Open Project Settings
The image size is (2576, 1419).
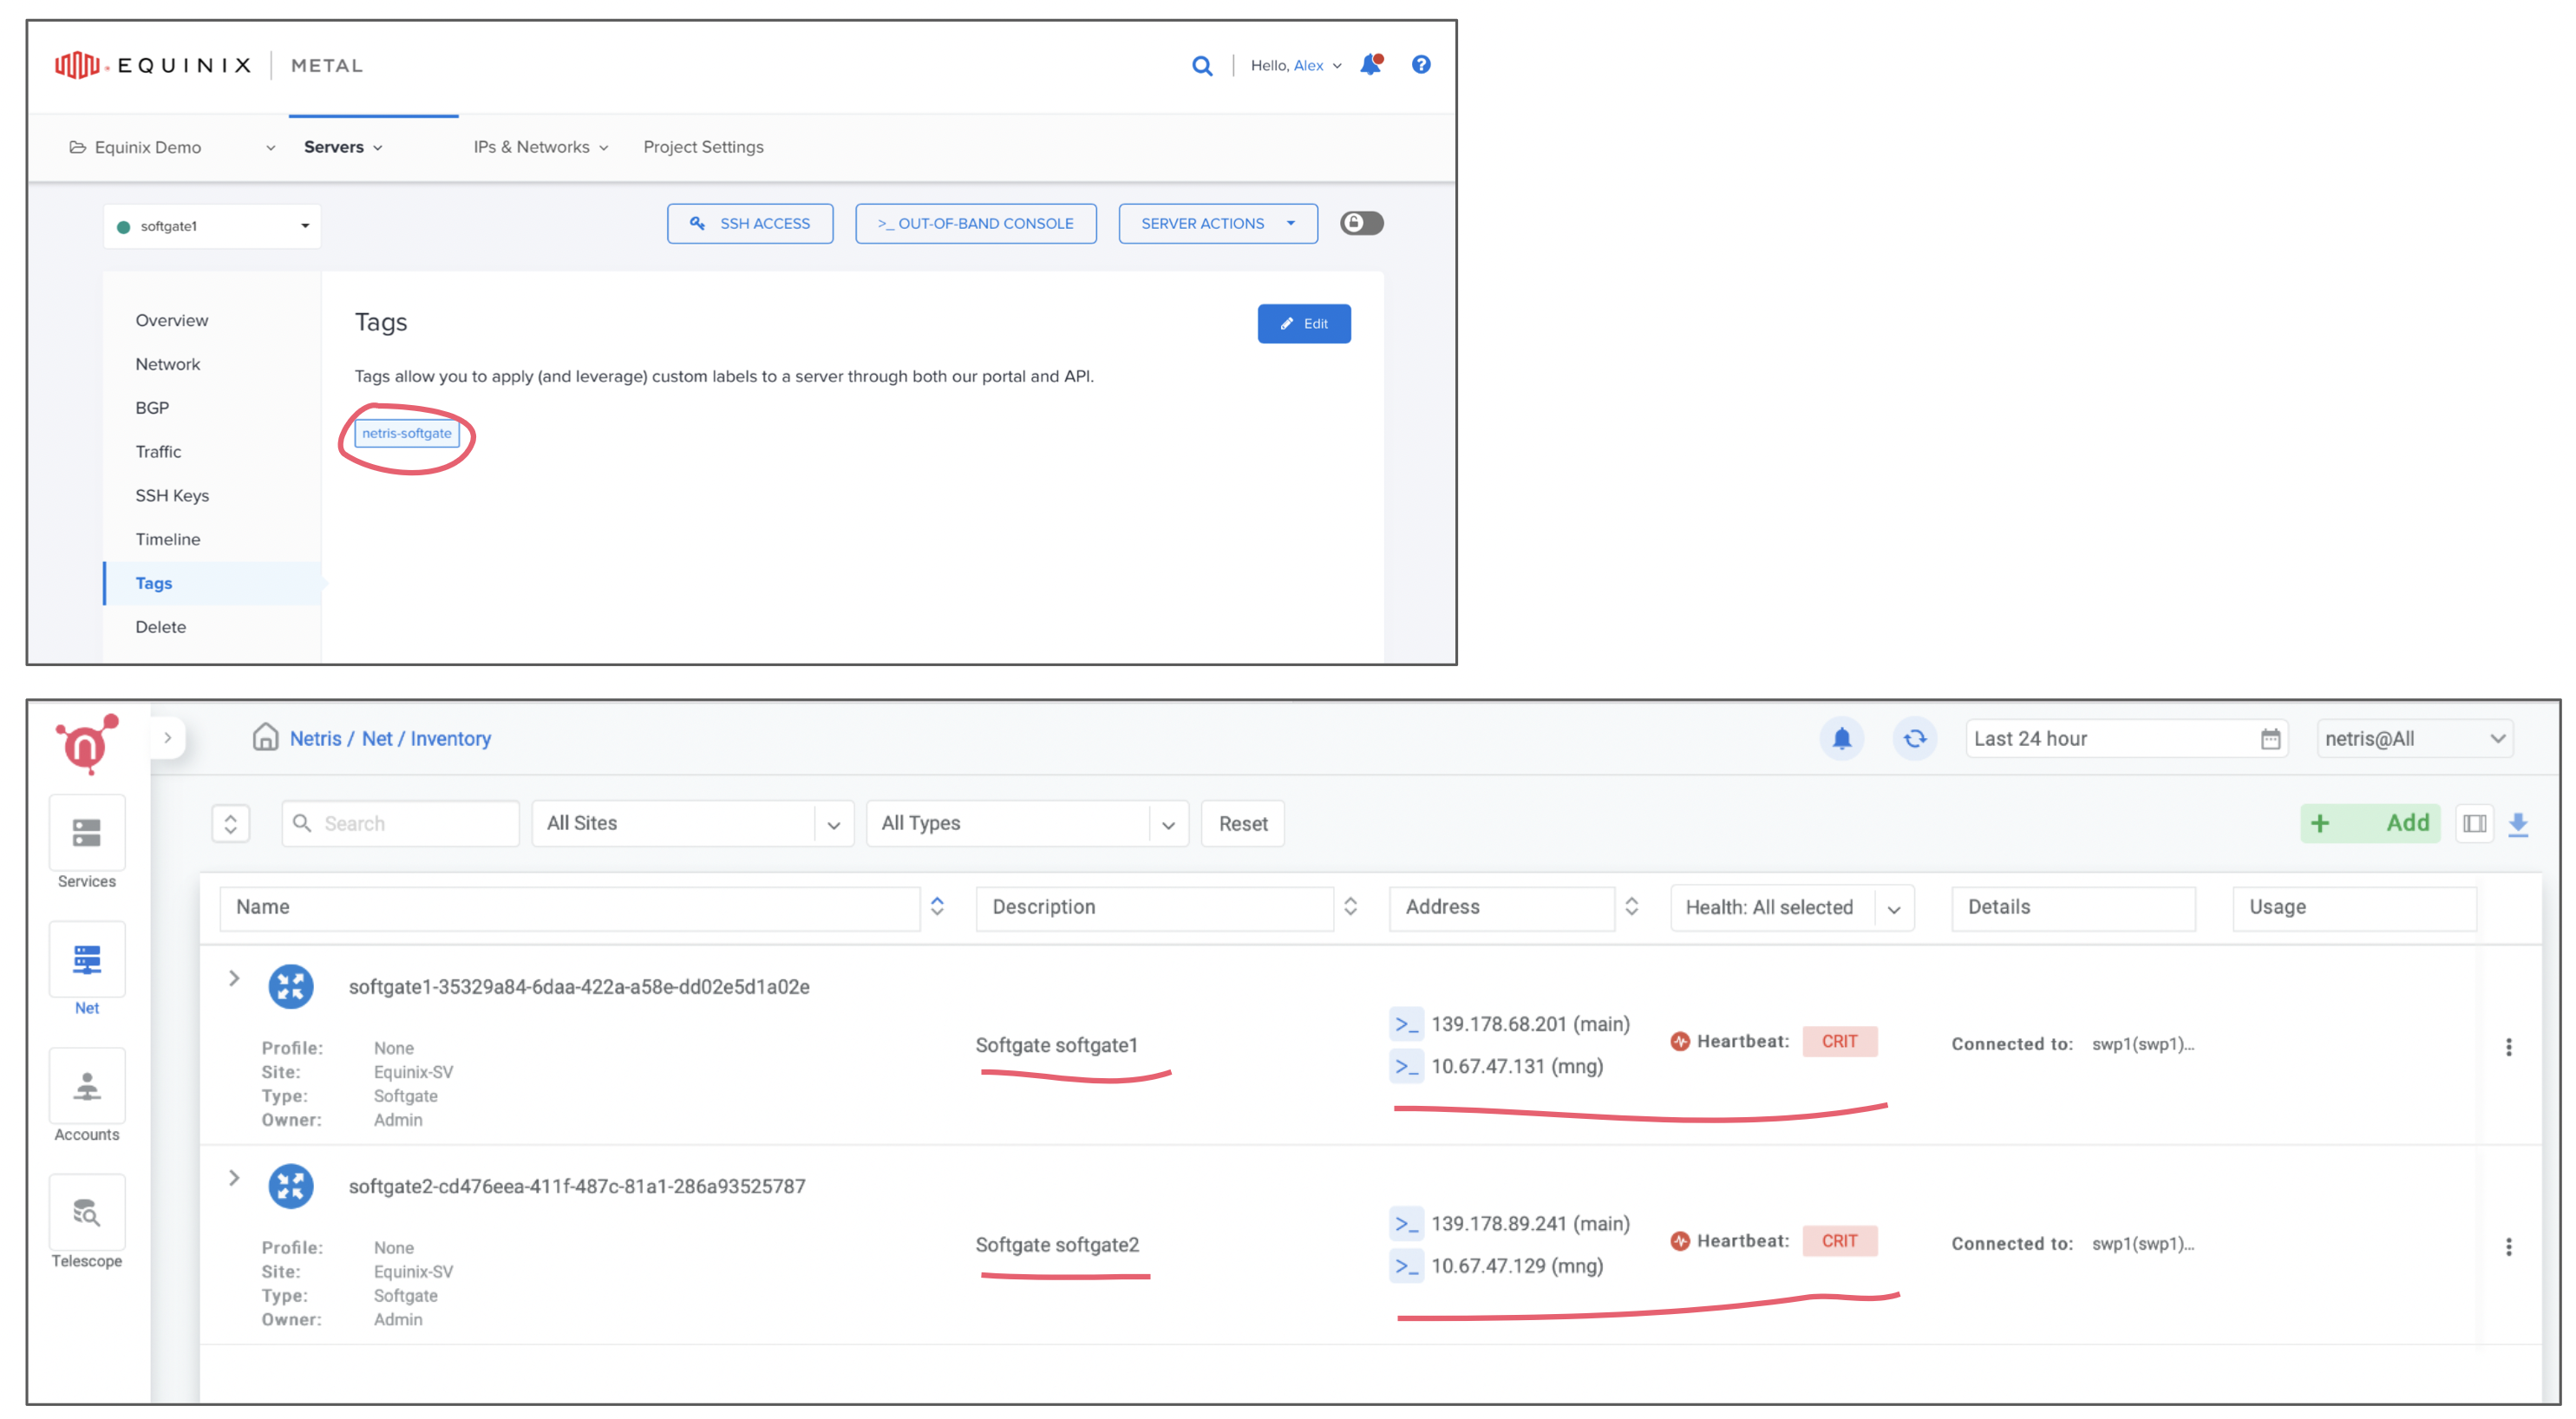pyautogui.click(x=703, y=147)
